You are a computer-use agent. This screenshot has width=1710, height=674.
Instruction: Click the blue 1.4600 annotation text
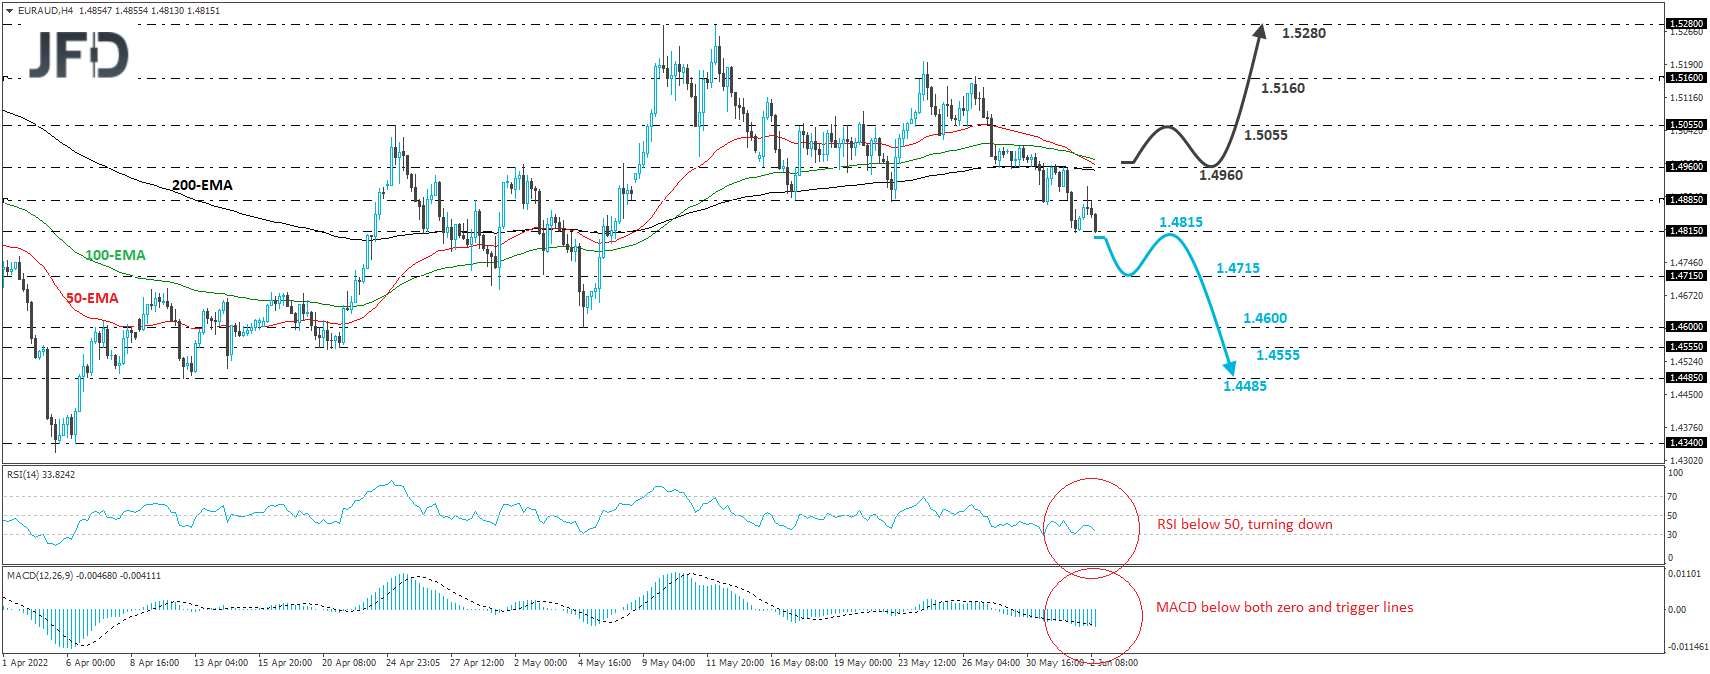pos(1265,318)
